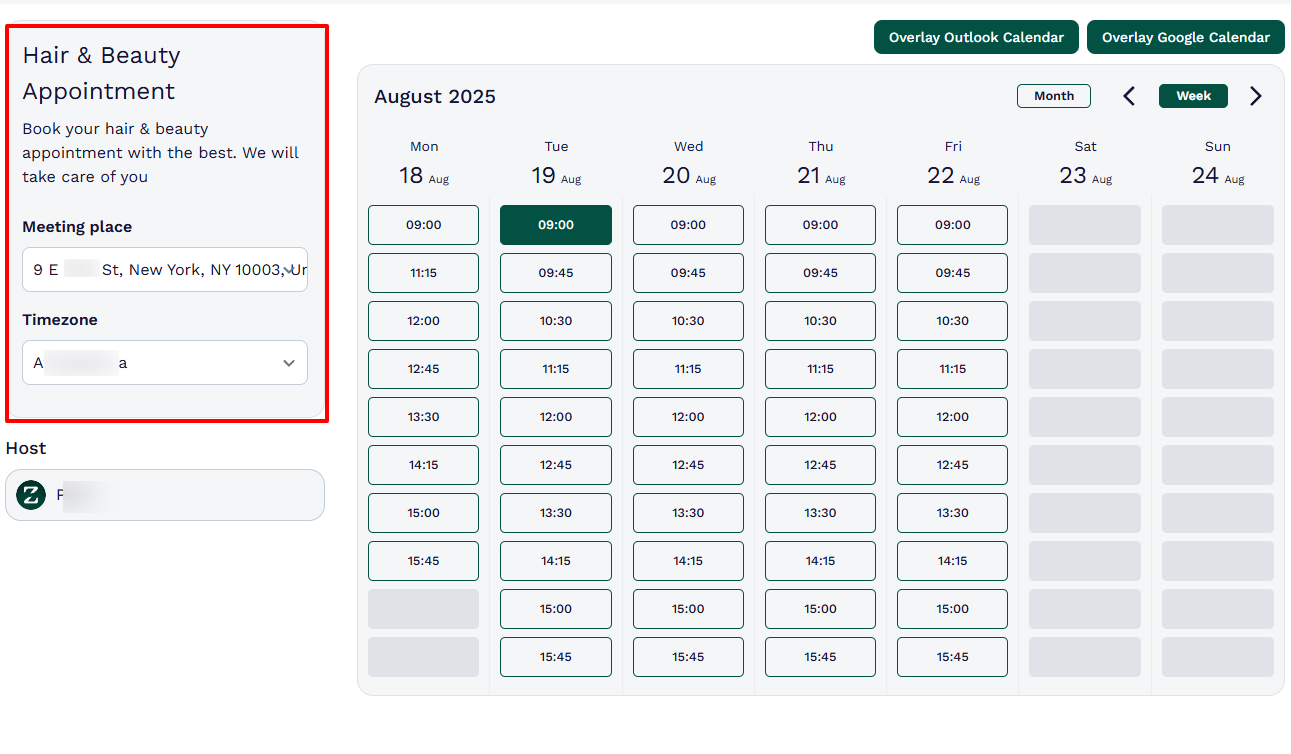Click the Host panel entry
1291x754 pixels.
tap(165, 495)
